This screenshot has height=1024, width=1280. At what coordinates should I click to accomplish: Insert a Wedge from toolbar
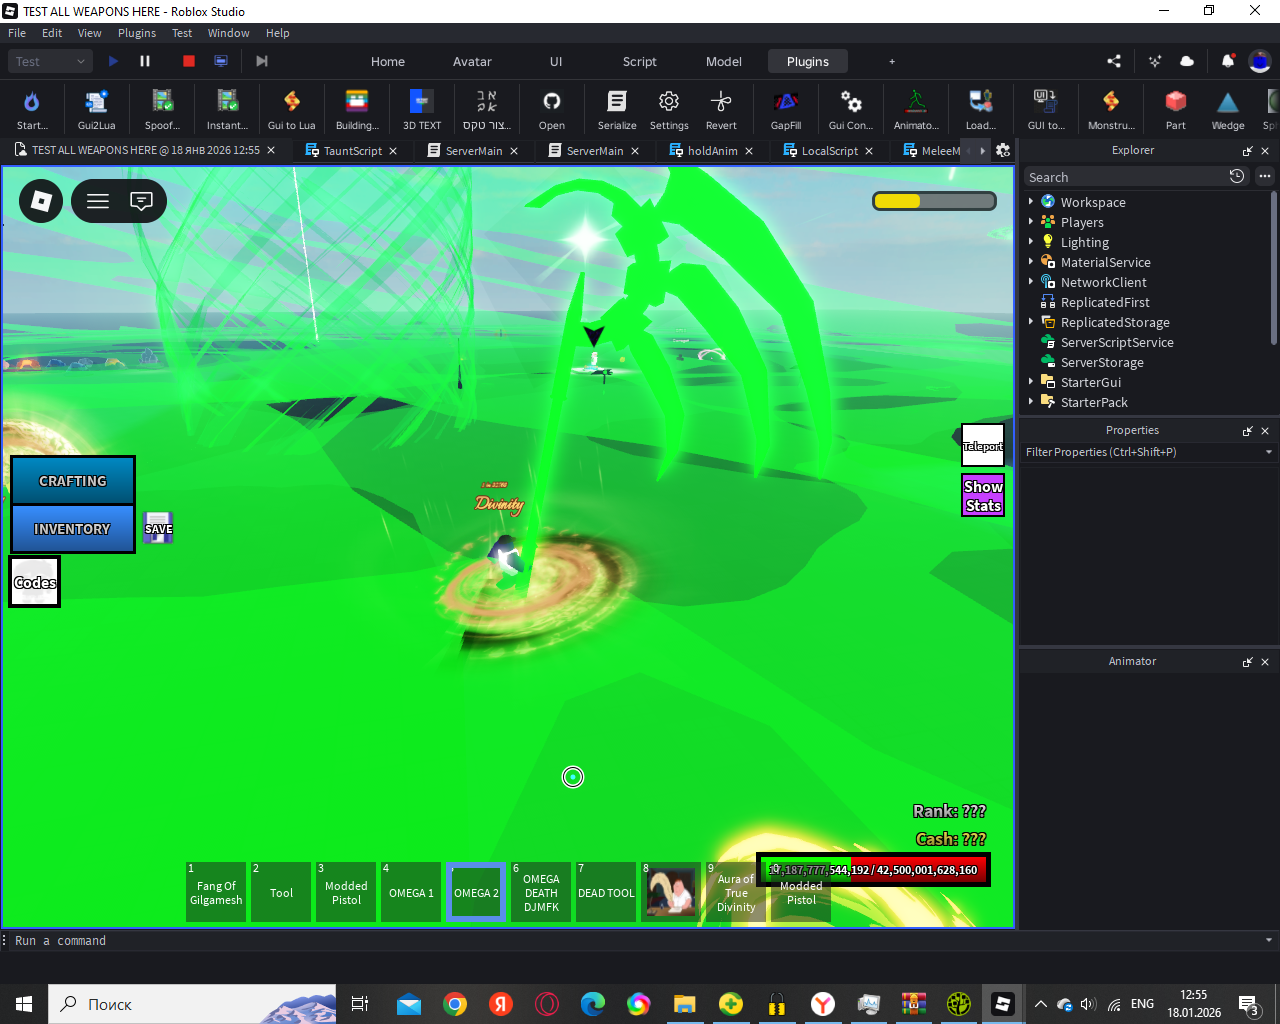click(1228, 110)
